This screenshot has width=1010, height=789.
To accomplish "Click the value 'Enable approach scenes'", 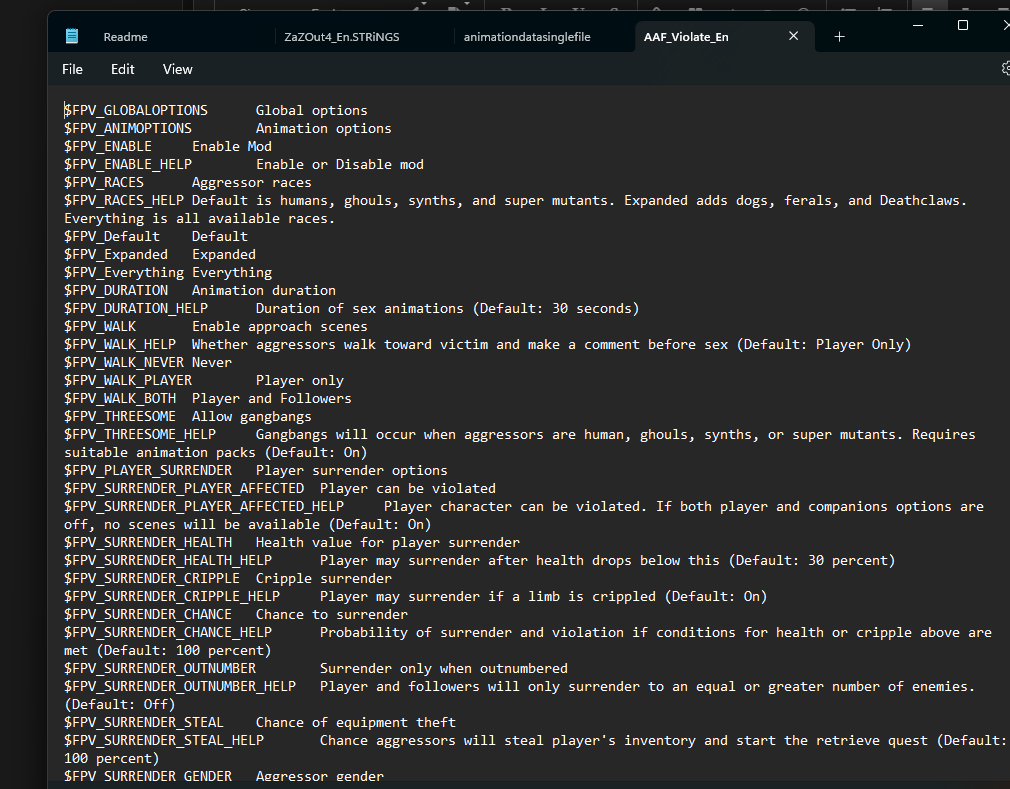I will coord(280,327).
